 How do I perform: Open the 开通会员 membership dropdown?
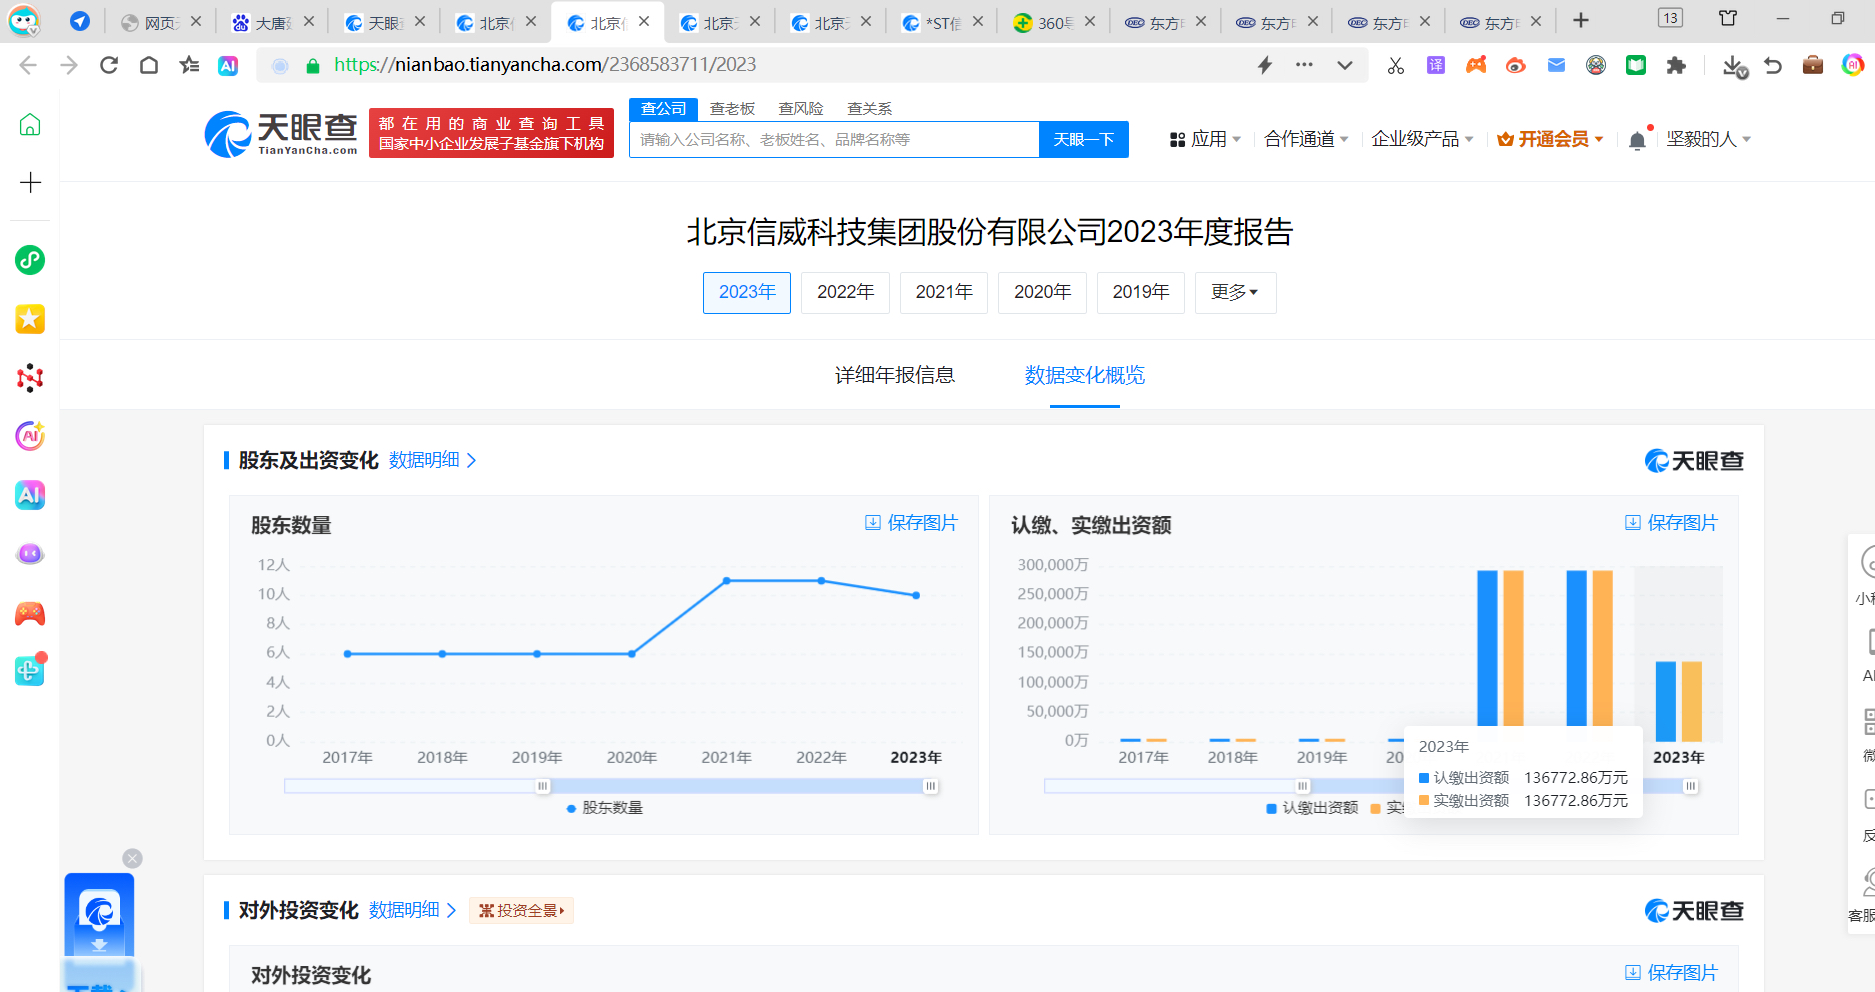click(x=1550, y=139)
